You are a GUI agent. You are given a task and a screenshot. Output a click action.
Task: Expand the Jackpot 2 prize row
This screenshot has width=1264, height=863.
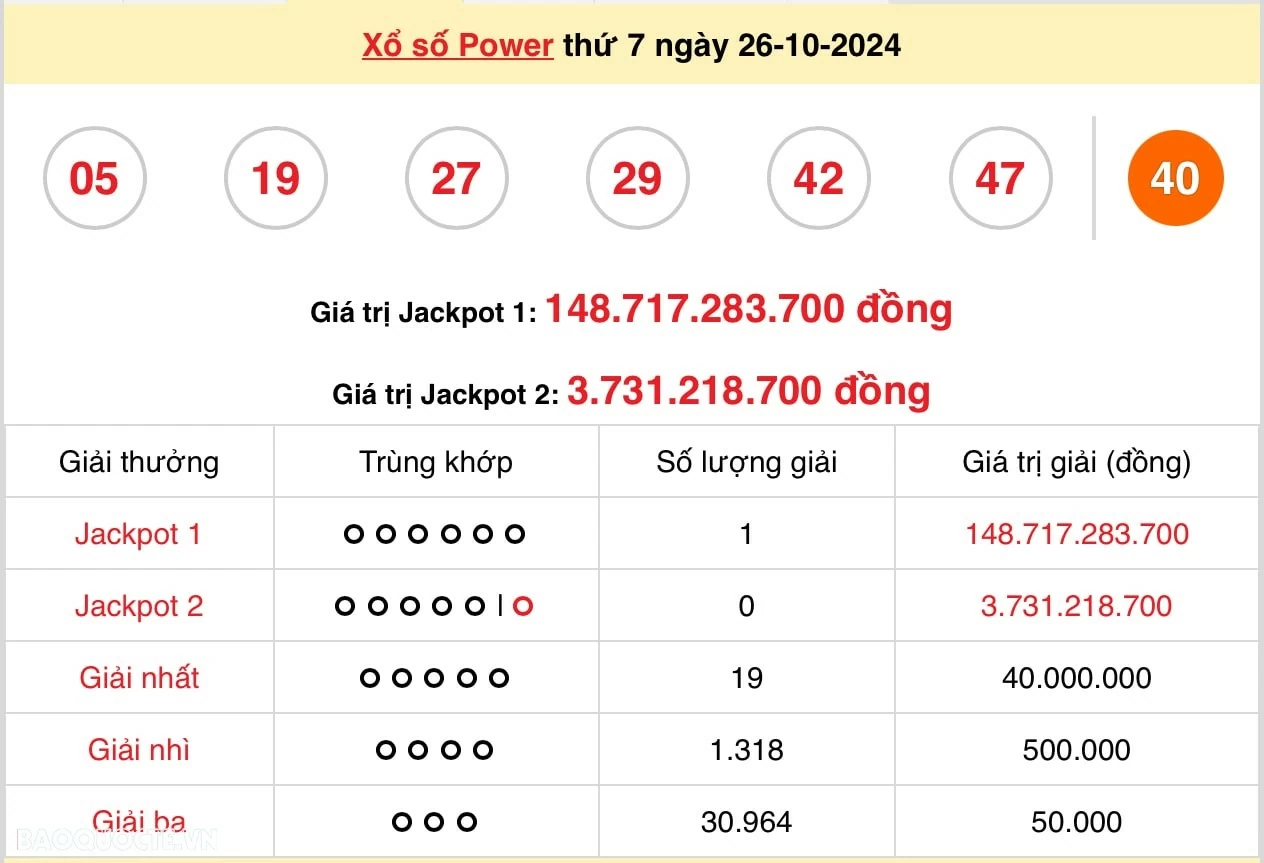(139, 606)
